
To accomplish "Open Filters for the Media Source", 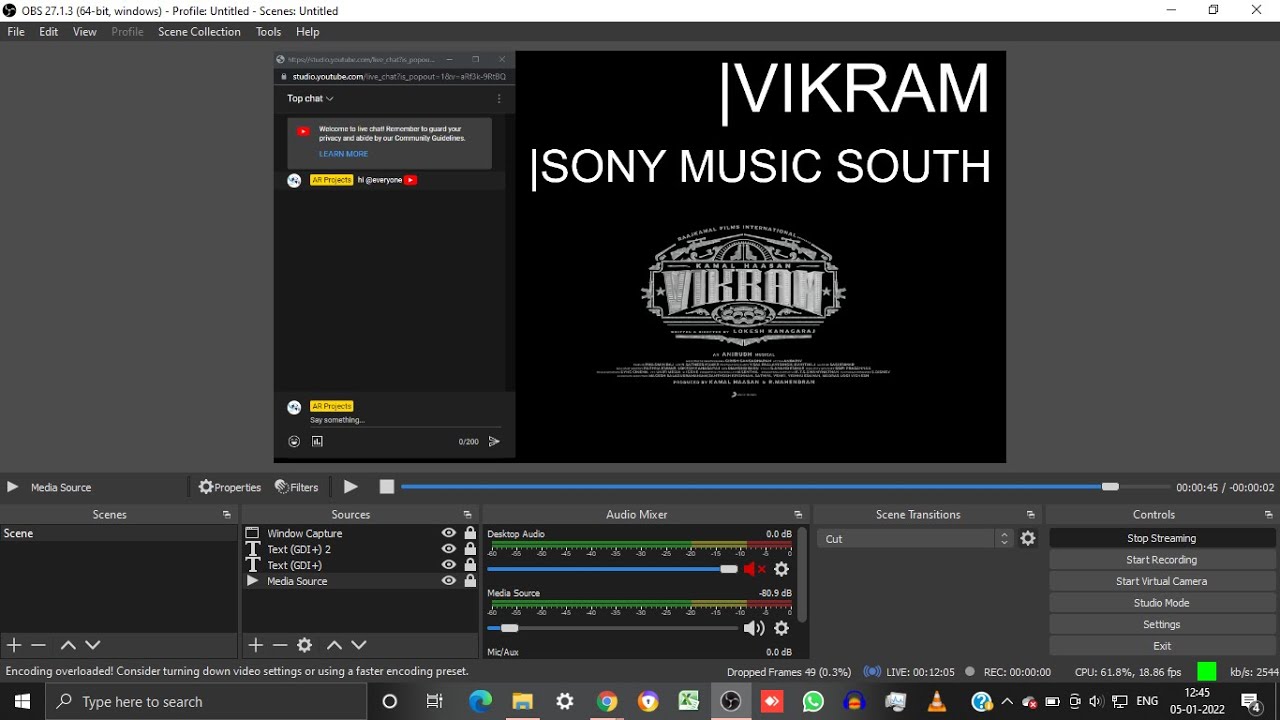I will pyautogui.click(x=297, y=487).
